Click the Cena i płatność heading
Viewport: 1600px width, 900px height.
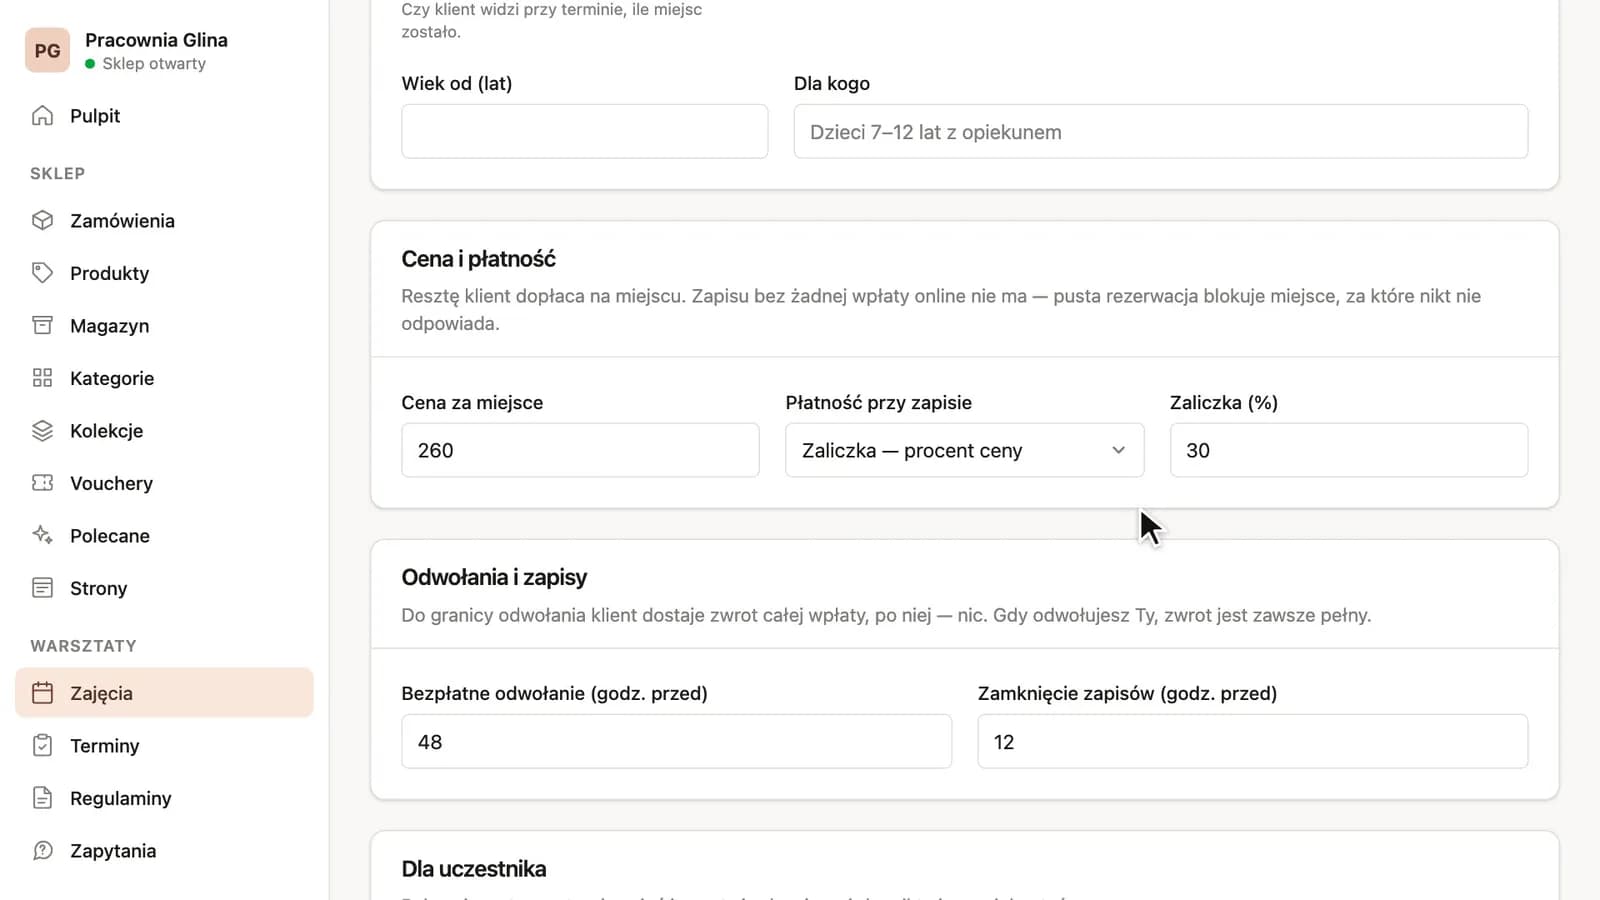coord(478,259)
